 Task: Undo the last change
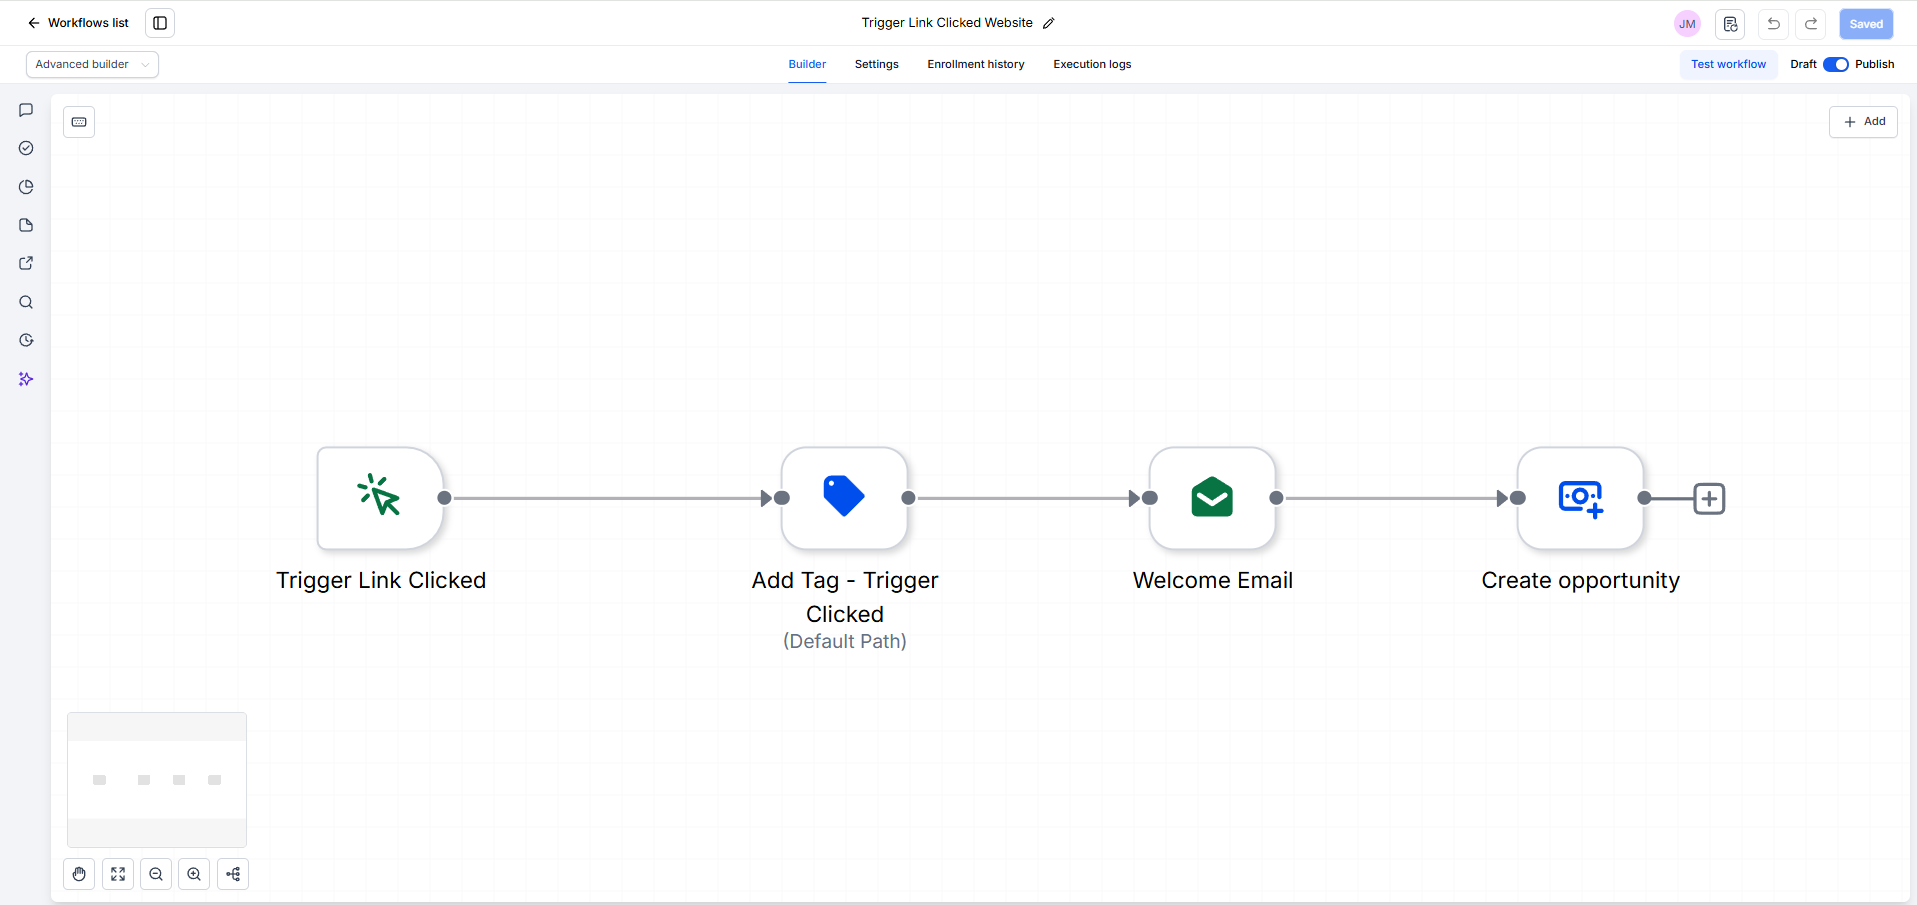point(1773,24)
